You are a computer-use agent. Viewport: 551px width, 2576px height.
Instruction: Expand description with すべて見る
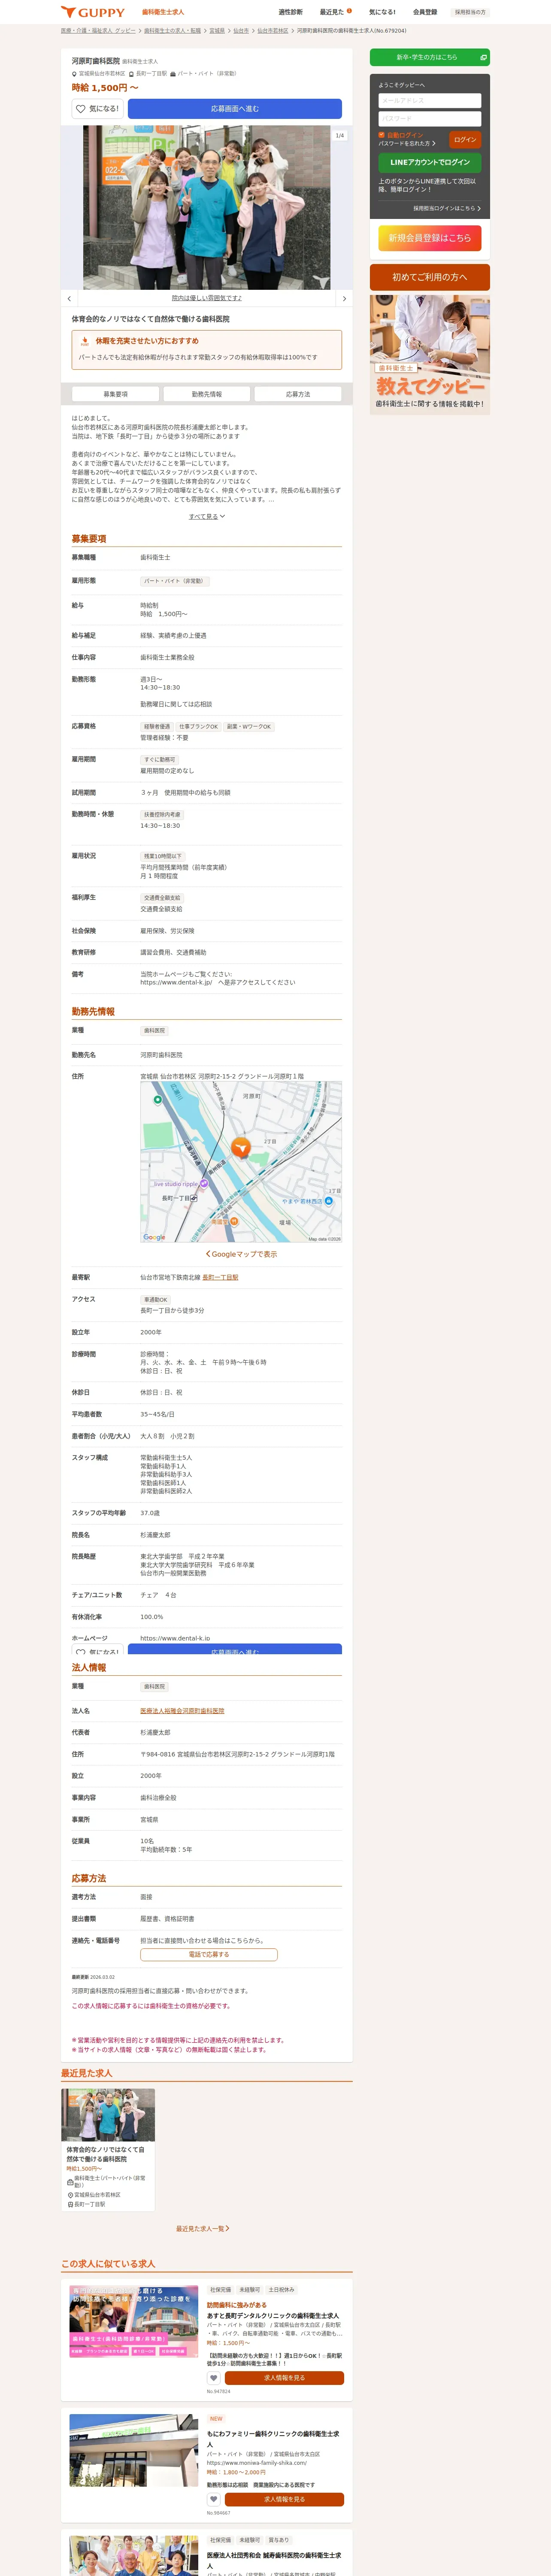click(x=207, y=516)
